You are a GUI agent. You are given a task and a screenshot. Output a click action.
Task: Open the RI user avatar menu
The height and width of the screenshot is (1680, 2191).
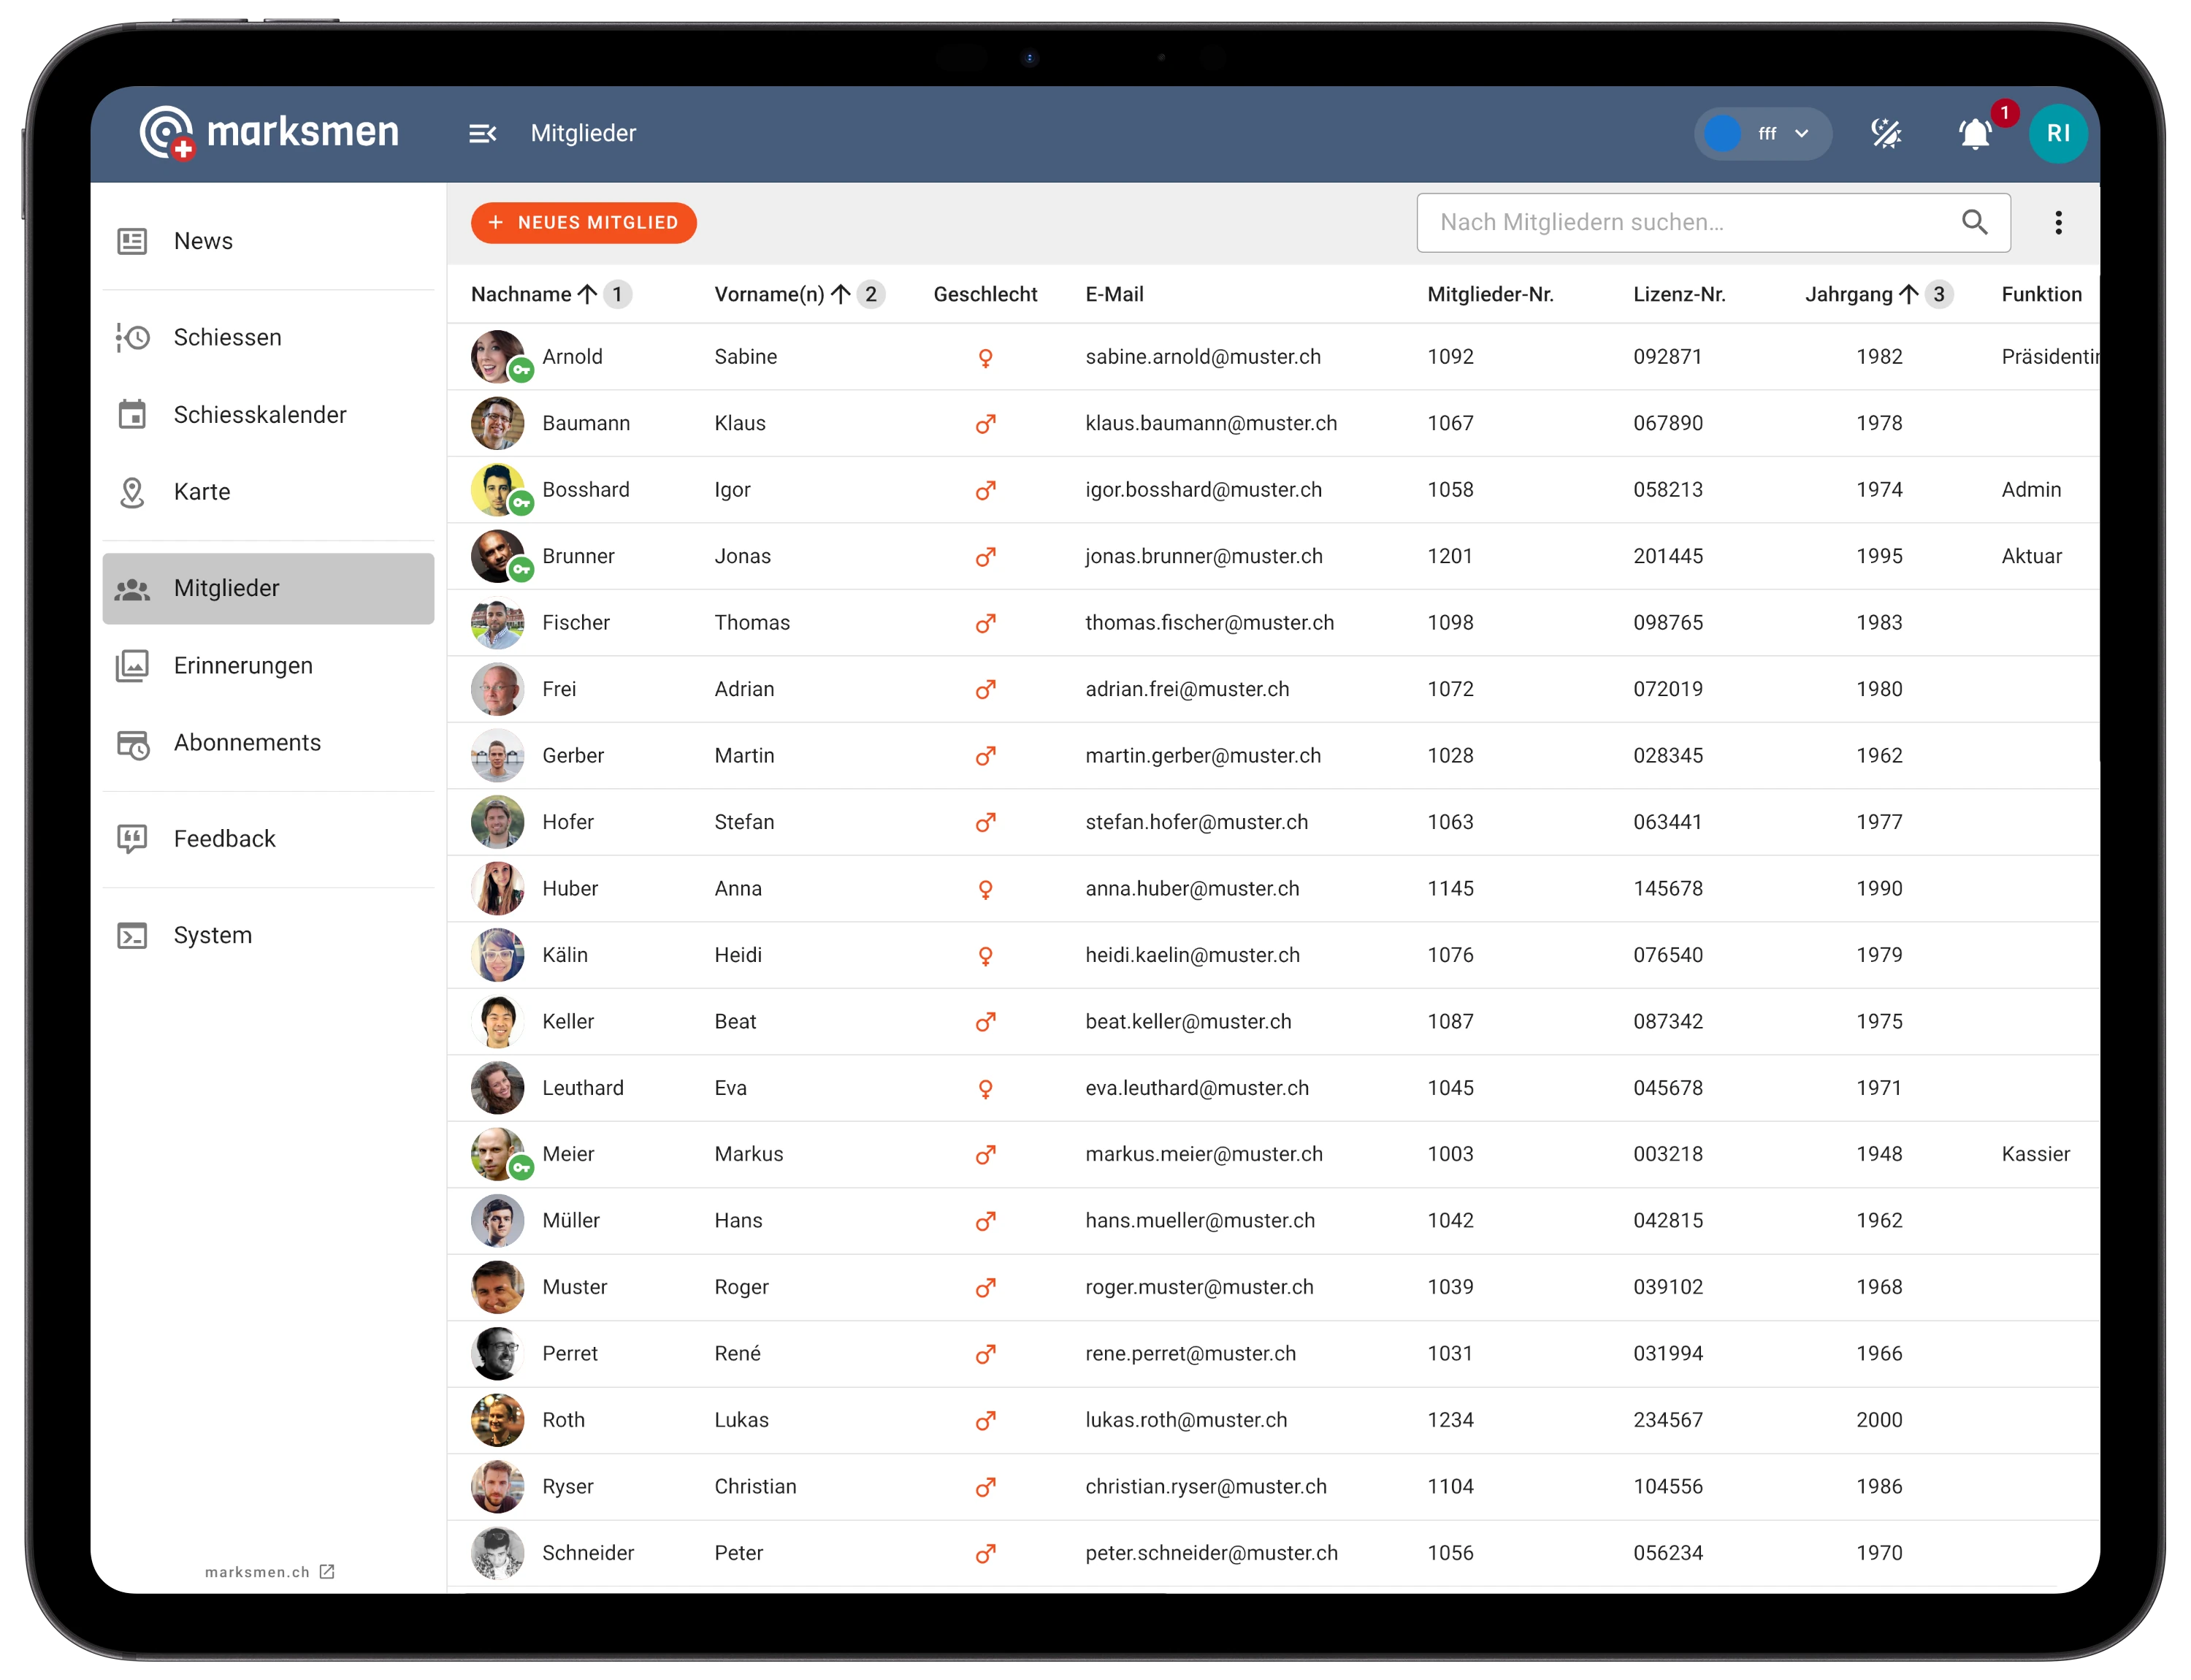(x=2057, y=133)
